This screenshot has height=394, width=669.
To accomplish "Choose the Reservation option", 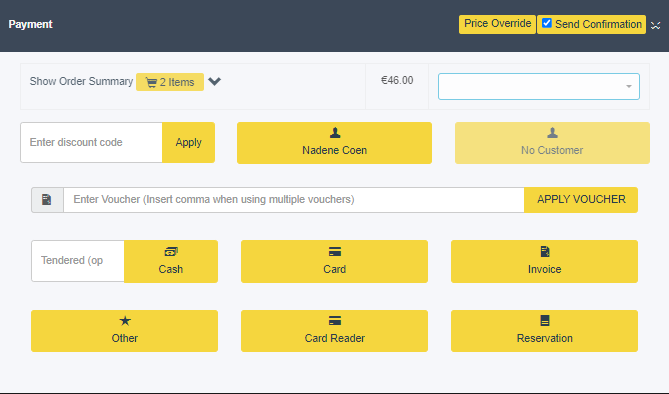I will coord(544,331).
